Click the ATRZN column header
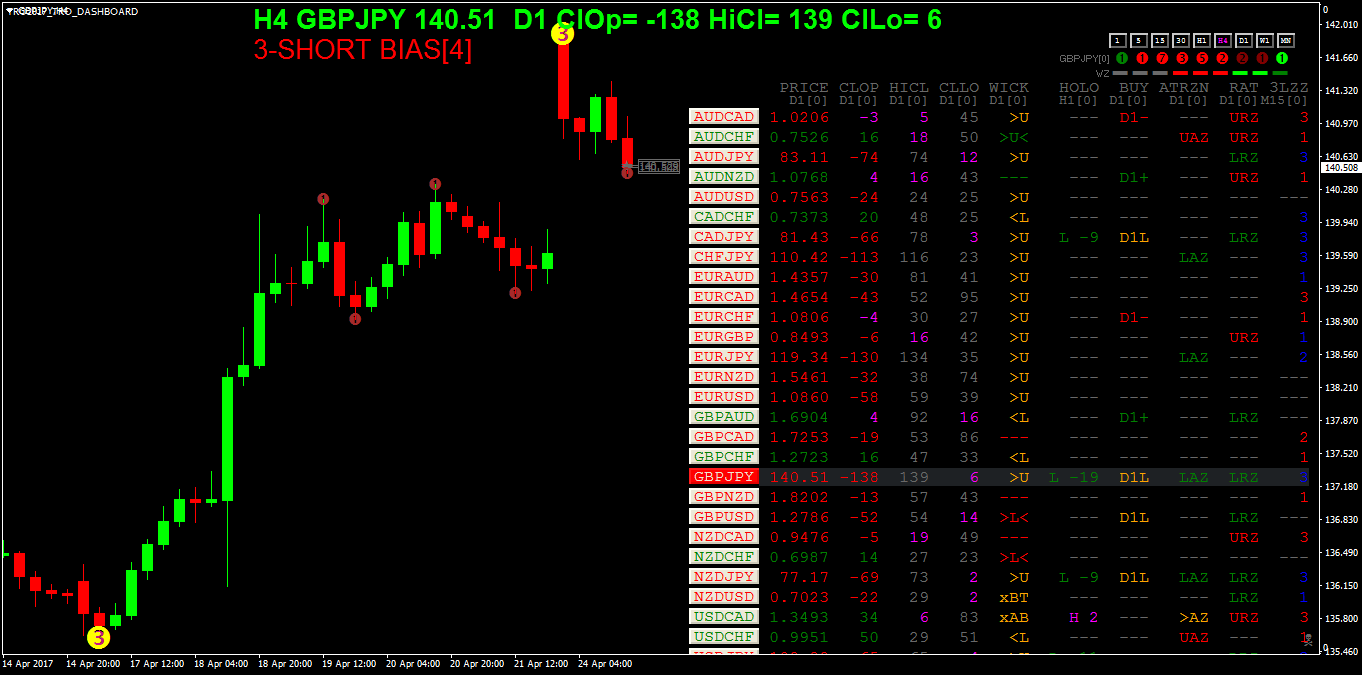 (1184, 88)
